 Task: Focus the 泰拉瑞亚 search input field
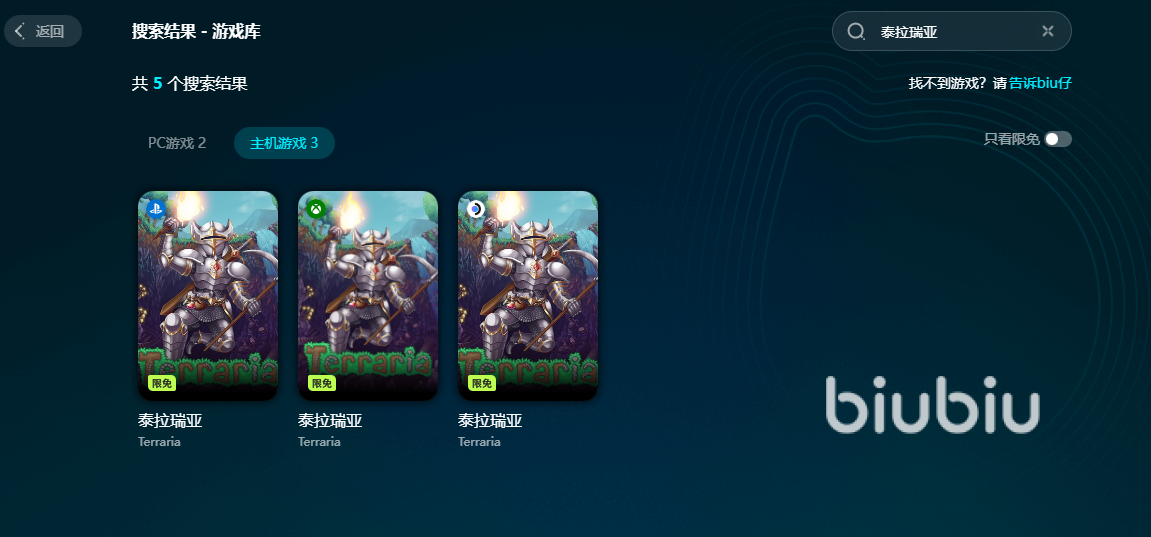pyautogui.click(x=951, y=31)
